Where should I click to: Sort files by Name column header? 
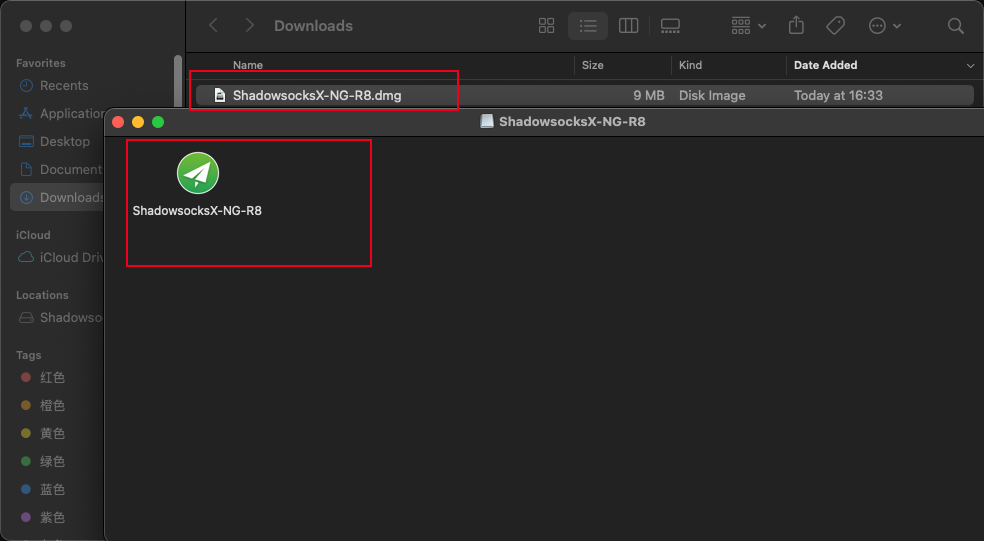click(248, 65)
